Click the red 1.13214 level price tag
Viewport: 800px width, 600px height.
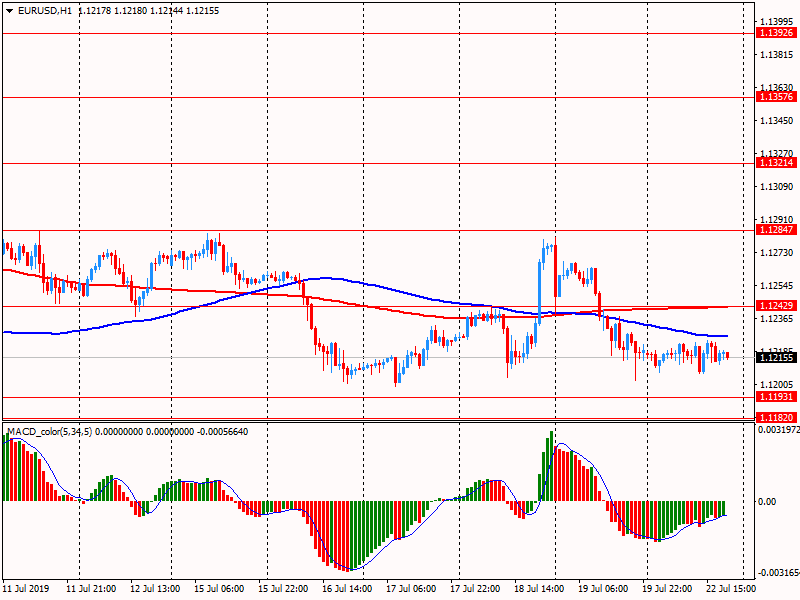coord(776,163)
